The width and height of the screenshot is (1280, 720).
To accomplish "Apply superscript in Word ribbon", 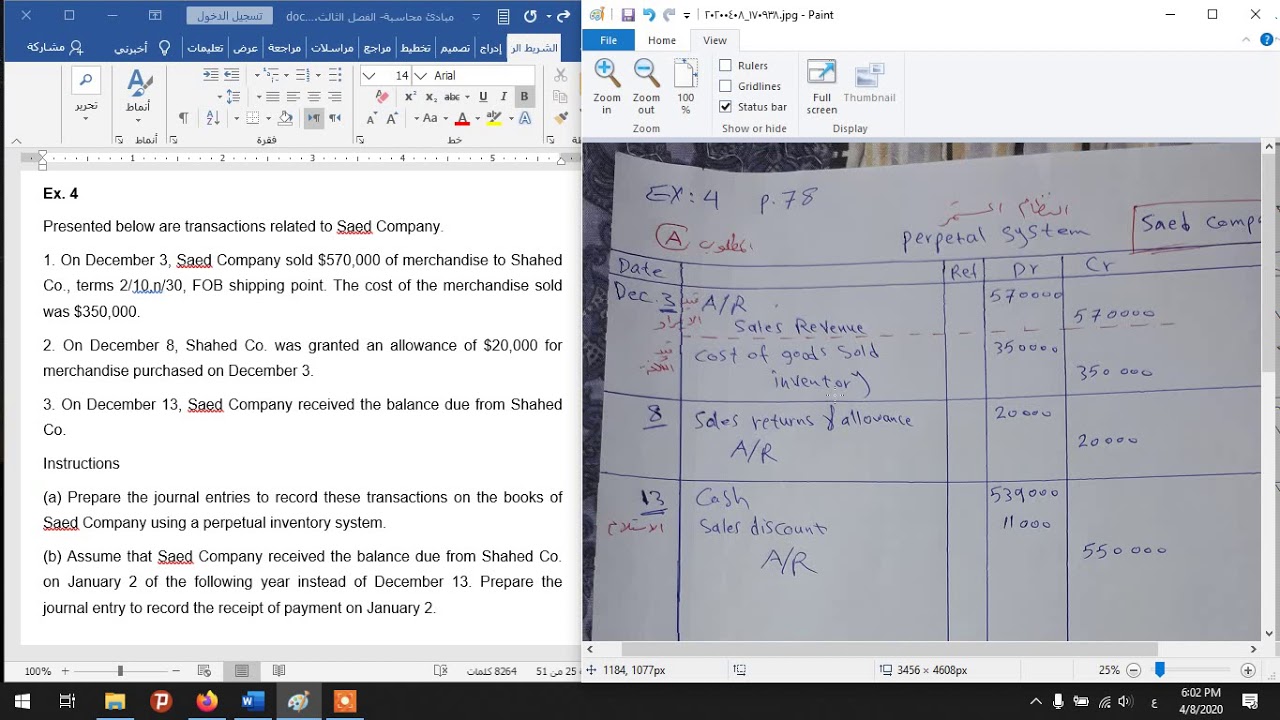I will 410,97.
